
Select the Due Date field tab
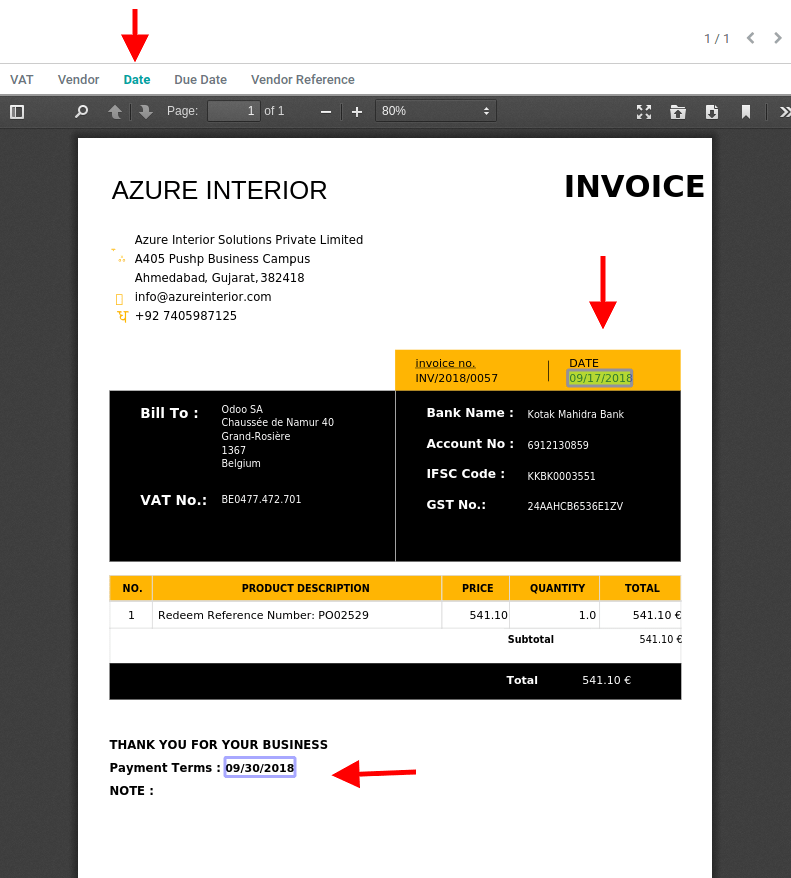tap(200, 80)
